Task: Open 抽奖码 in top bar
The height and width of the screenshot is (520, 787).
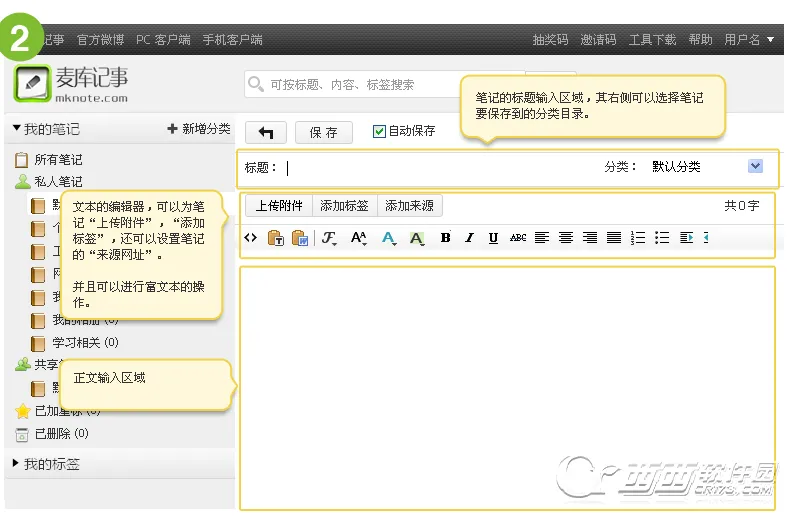Action: [550, 40]
